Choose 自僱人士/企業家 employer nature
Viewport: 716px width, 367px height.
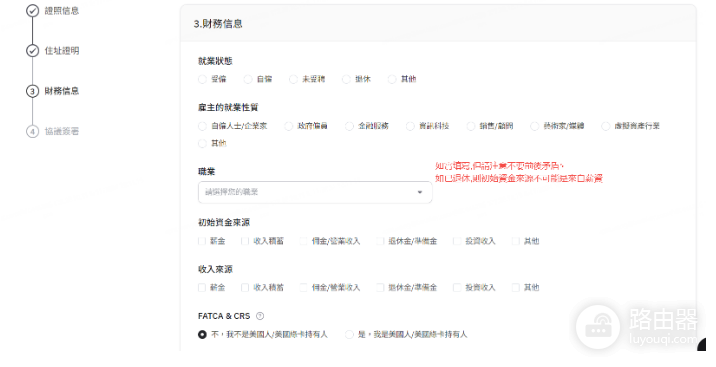pos(202,126)
